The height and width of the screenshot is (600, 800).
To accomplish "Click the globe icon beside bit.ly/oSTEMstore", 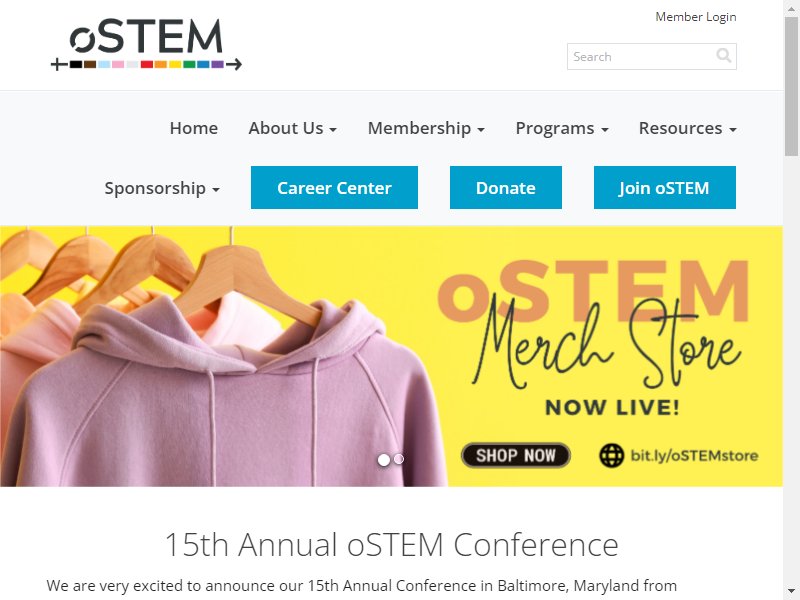I will (x=611, y=455).
